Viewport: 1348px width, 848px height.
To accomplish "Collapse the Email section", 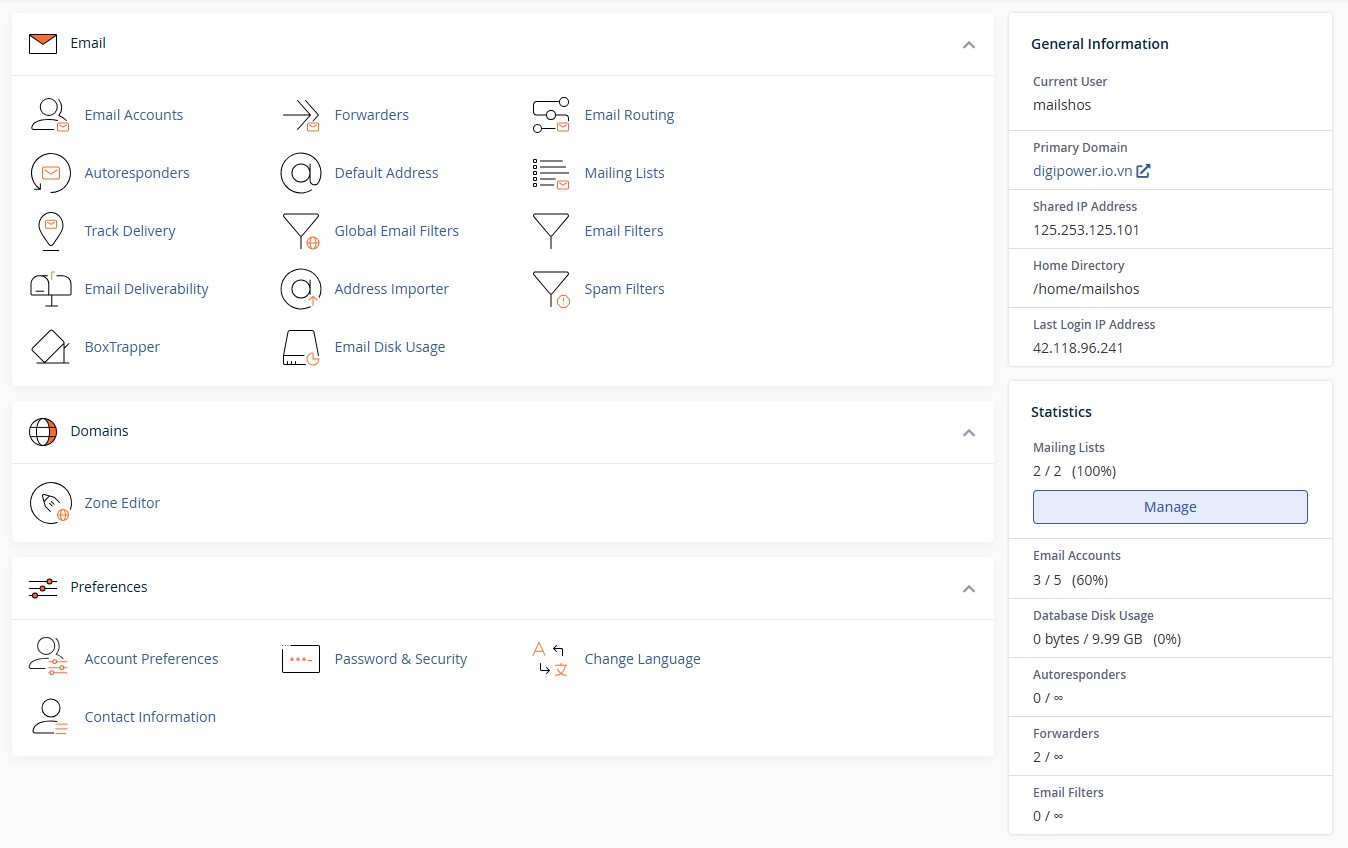I will pos(968,44).
